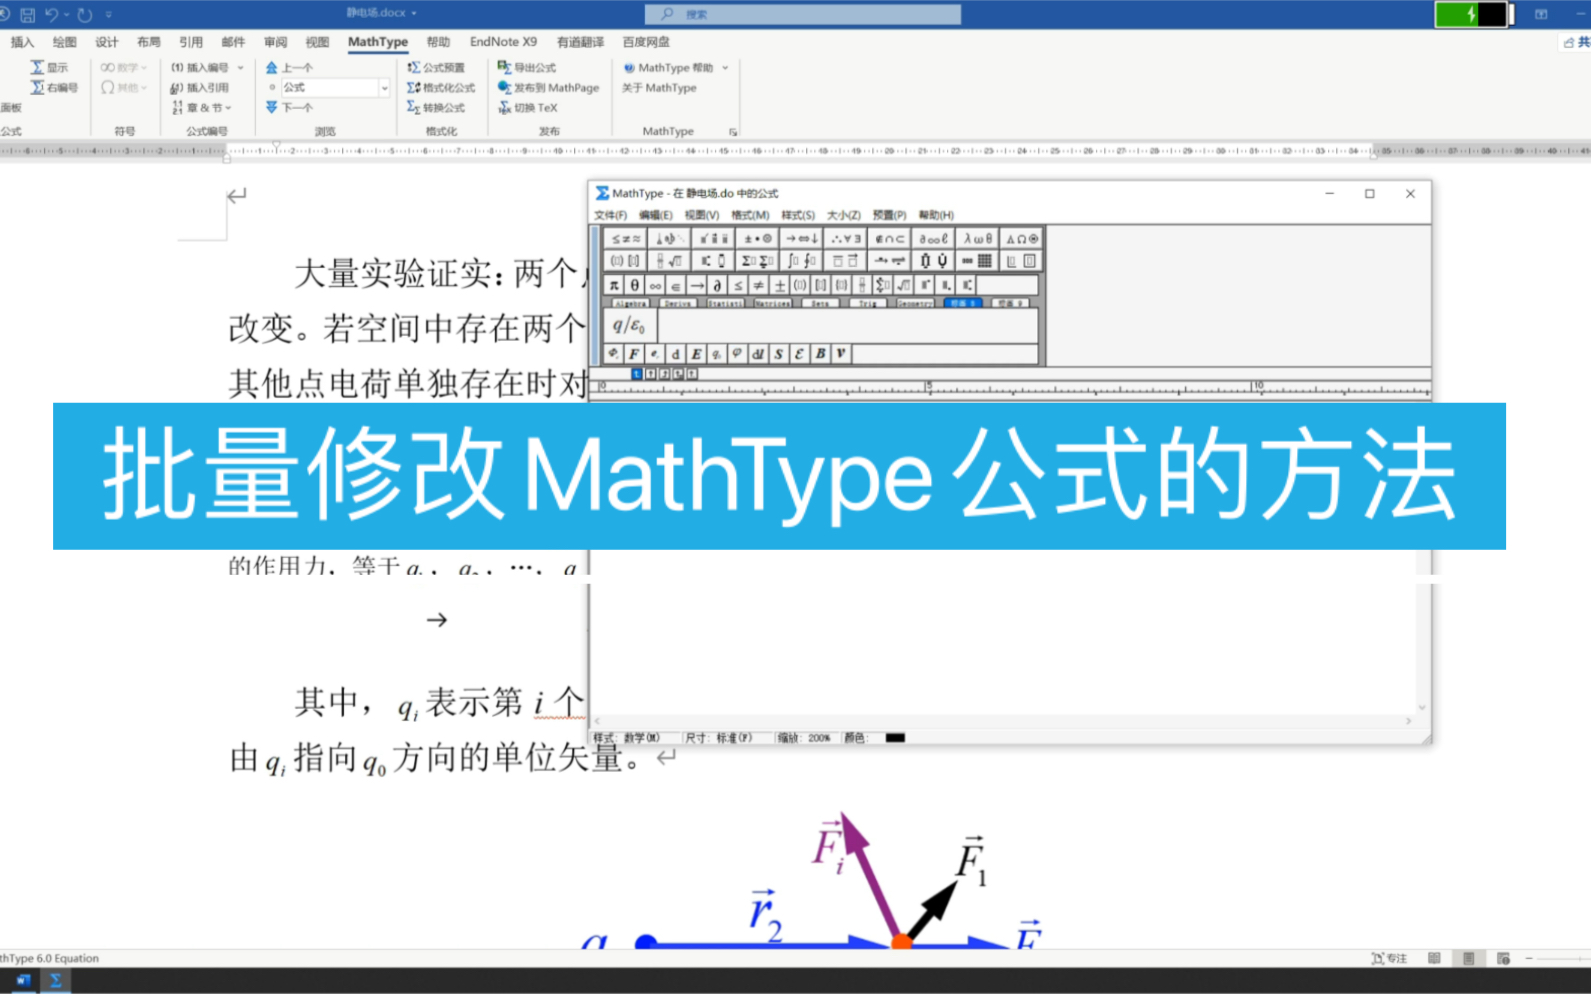Screen dimensions: 1591x994
Task: Insert the θ symbol from small bar
Action: coord(634,286)
